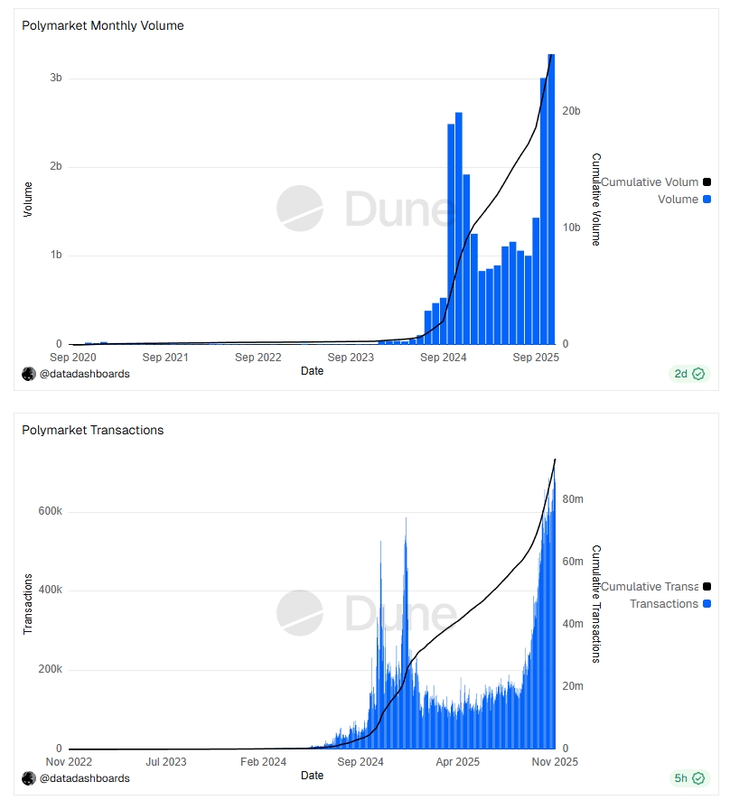The image size is (730, 800).
Task: Select the tallest rightmost bar in Monthly Volume
Action: point(551,200)
